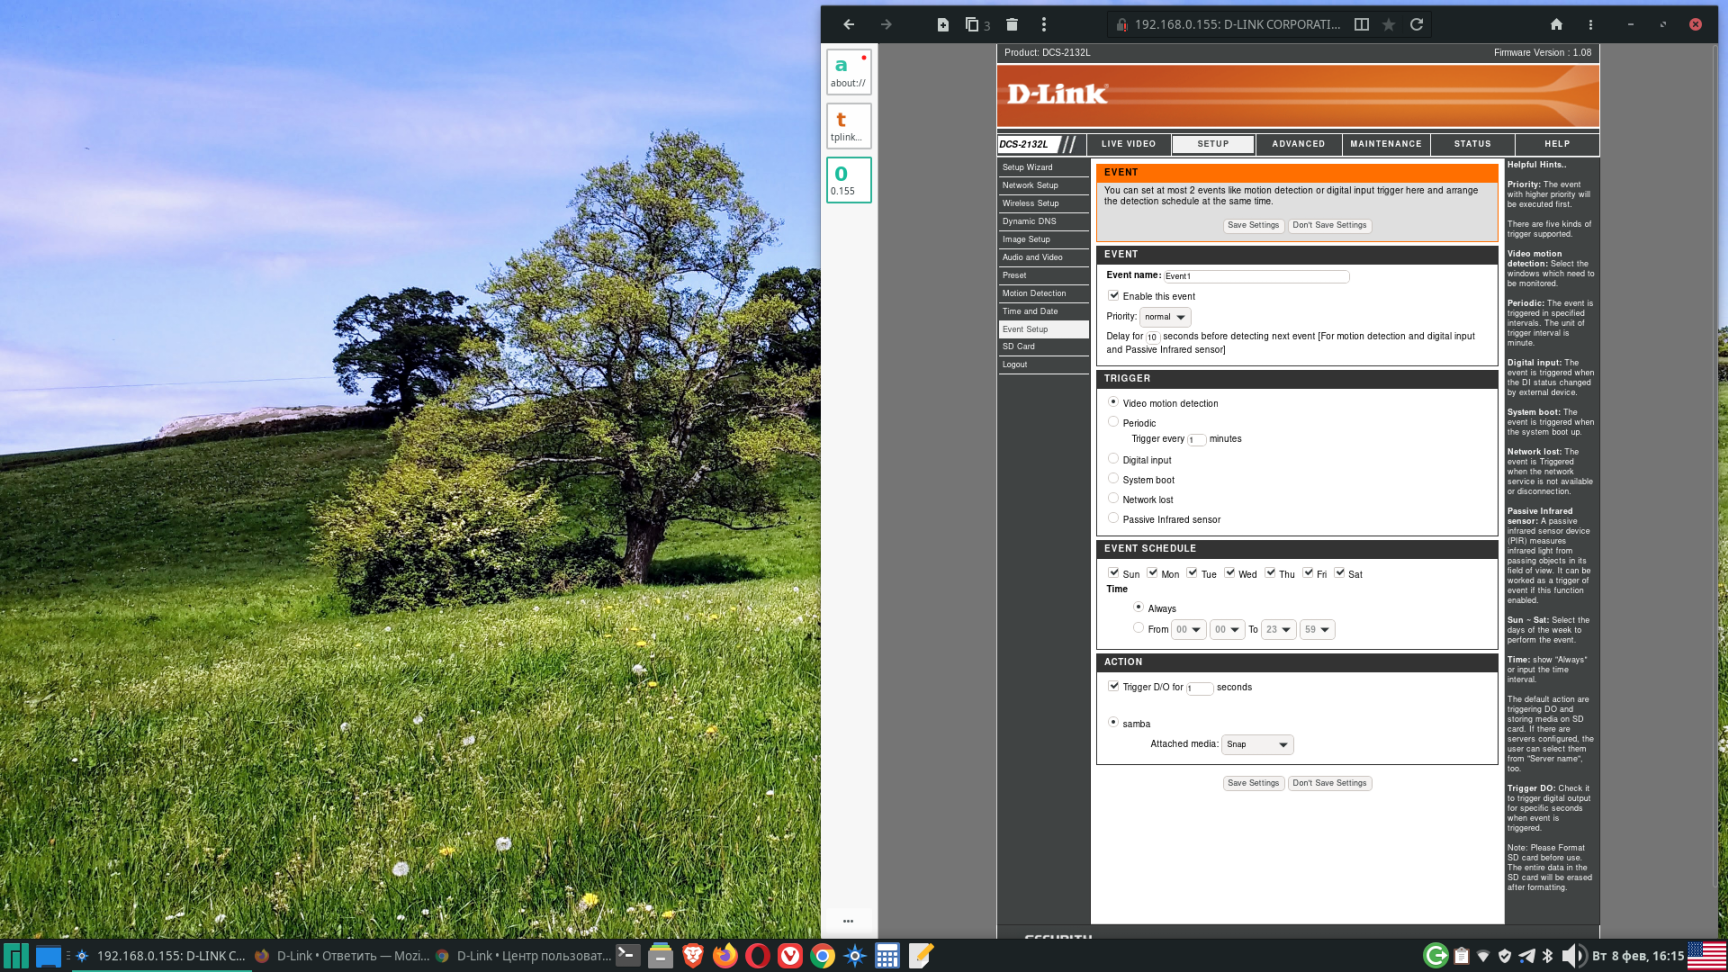Launch Telegram from the system tray
This screenshot has width=1728, height=972.
(x=1526, y=956)
